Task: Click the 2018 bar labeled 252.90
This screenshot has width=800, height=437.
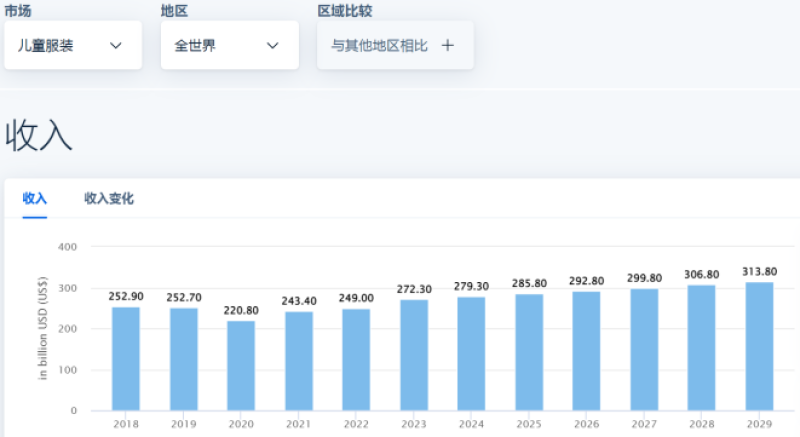Action: pos(126,358)
